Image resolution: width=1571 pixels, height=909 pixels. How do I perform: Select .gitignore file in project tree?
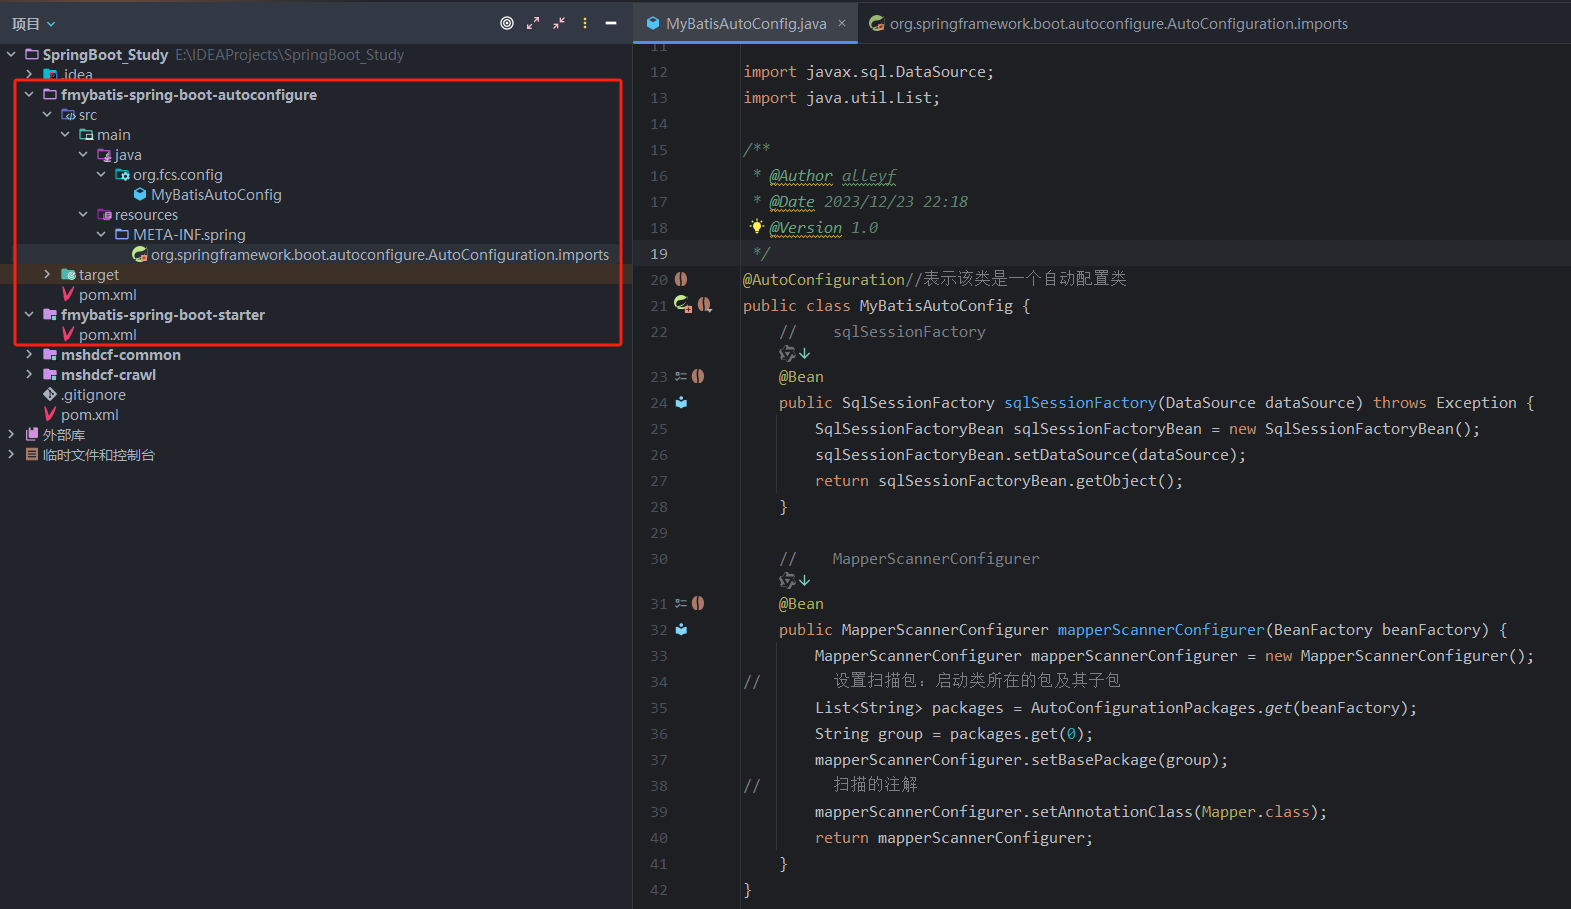point(92,395)
